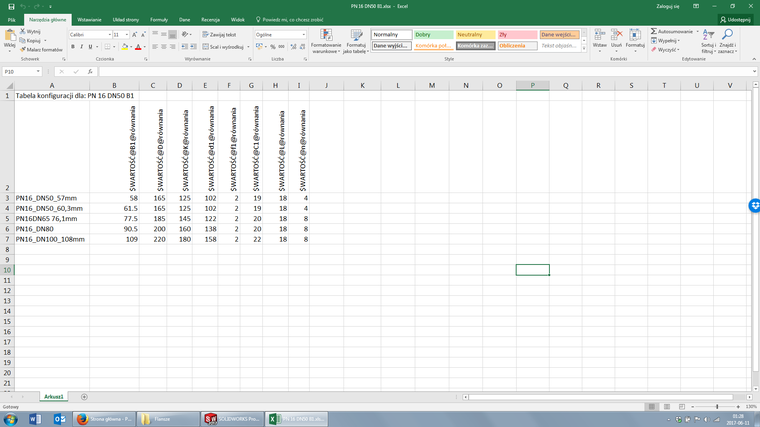Click the Kopiuj copy icon
This screenshot has height=427, width=760.
coord(22,41)
